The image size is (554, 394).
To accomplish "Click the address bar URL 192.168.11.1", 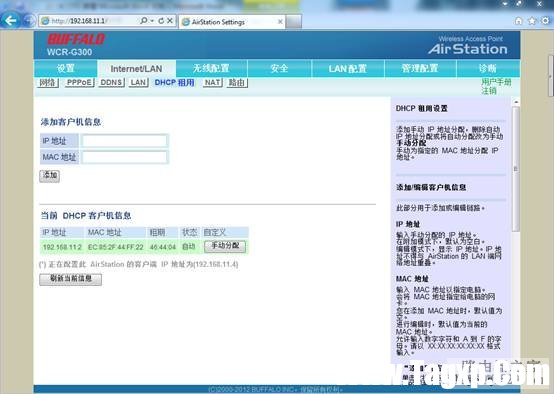I will click(78, 21).
